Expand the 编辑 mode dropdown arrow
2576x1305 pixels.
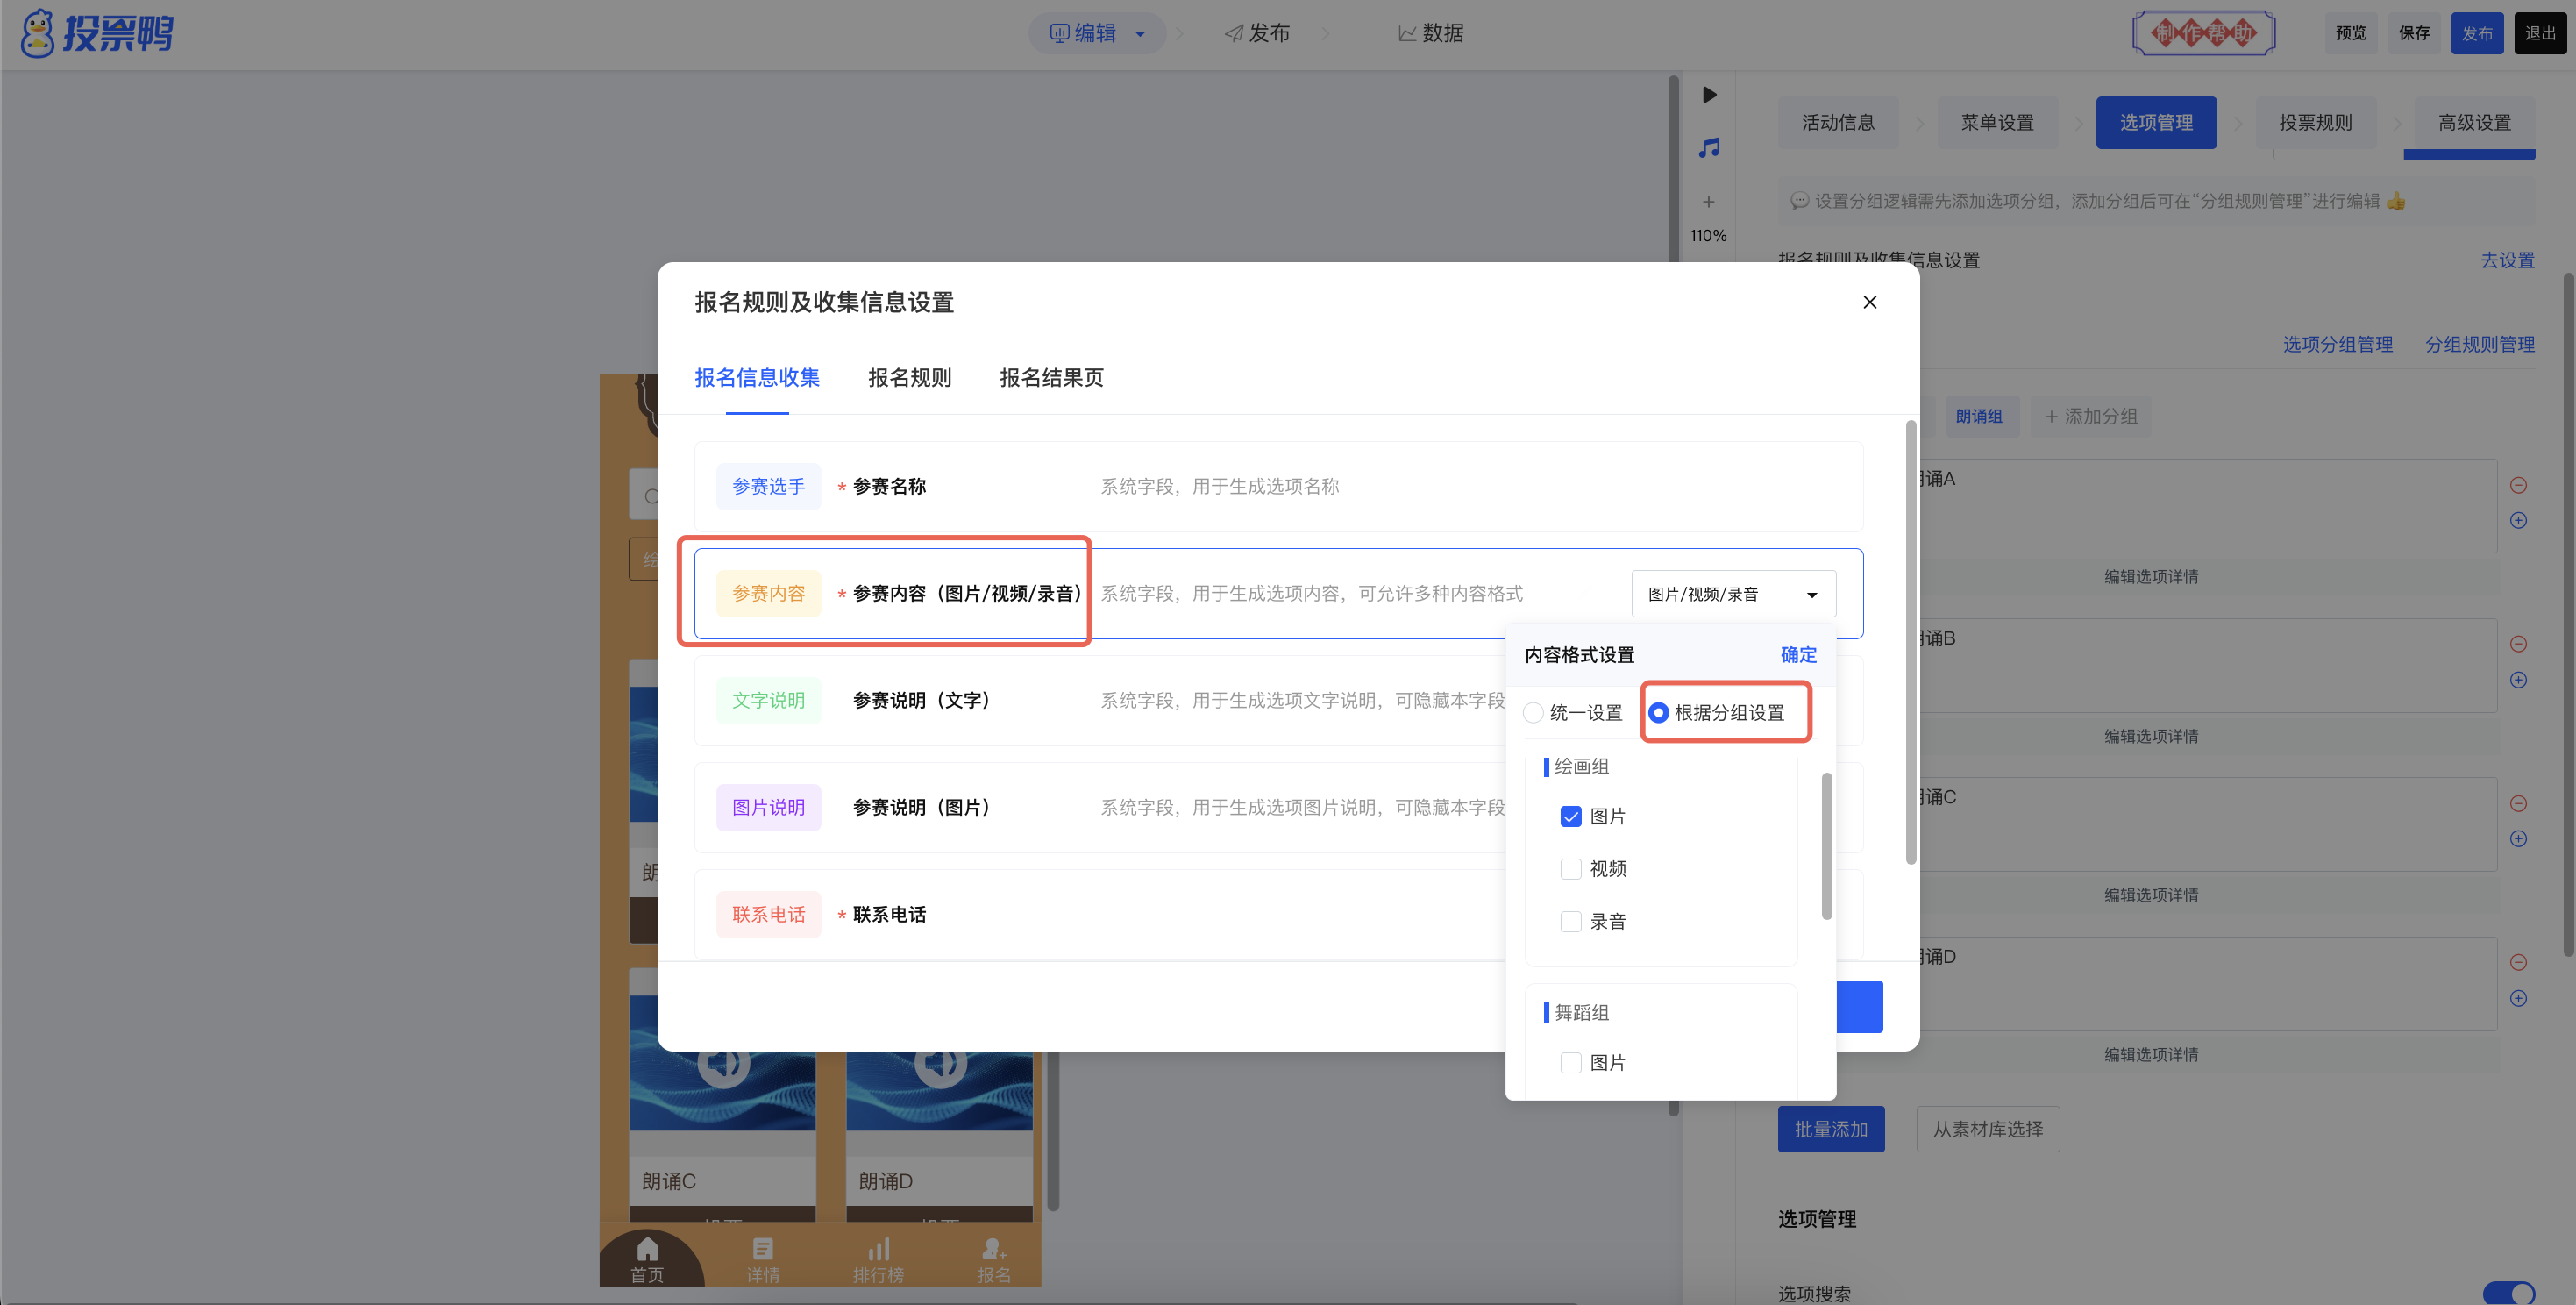[1140, 34]
